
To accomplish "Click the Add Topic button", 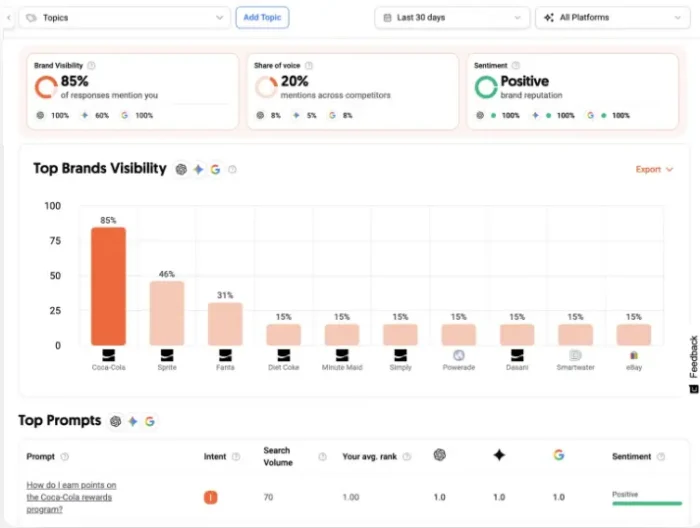I will pos(262,18).
